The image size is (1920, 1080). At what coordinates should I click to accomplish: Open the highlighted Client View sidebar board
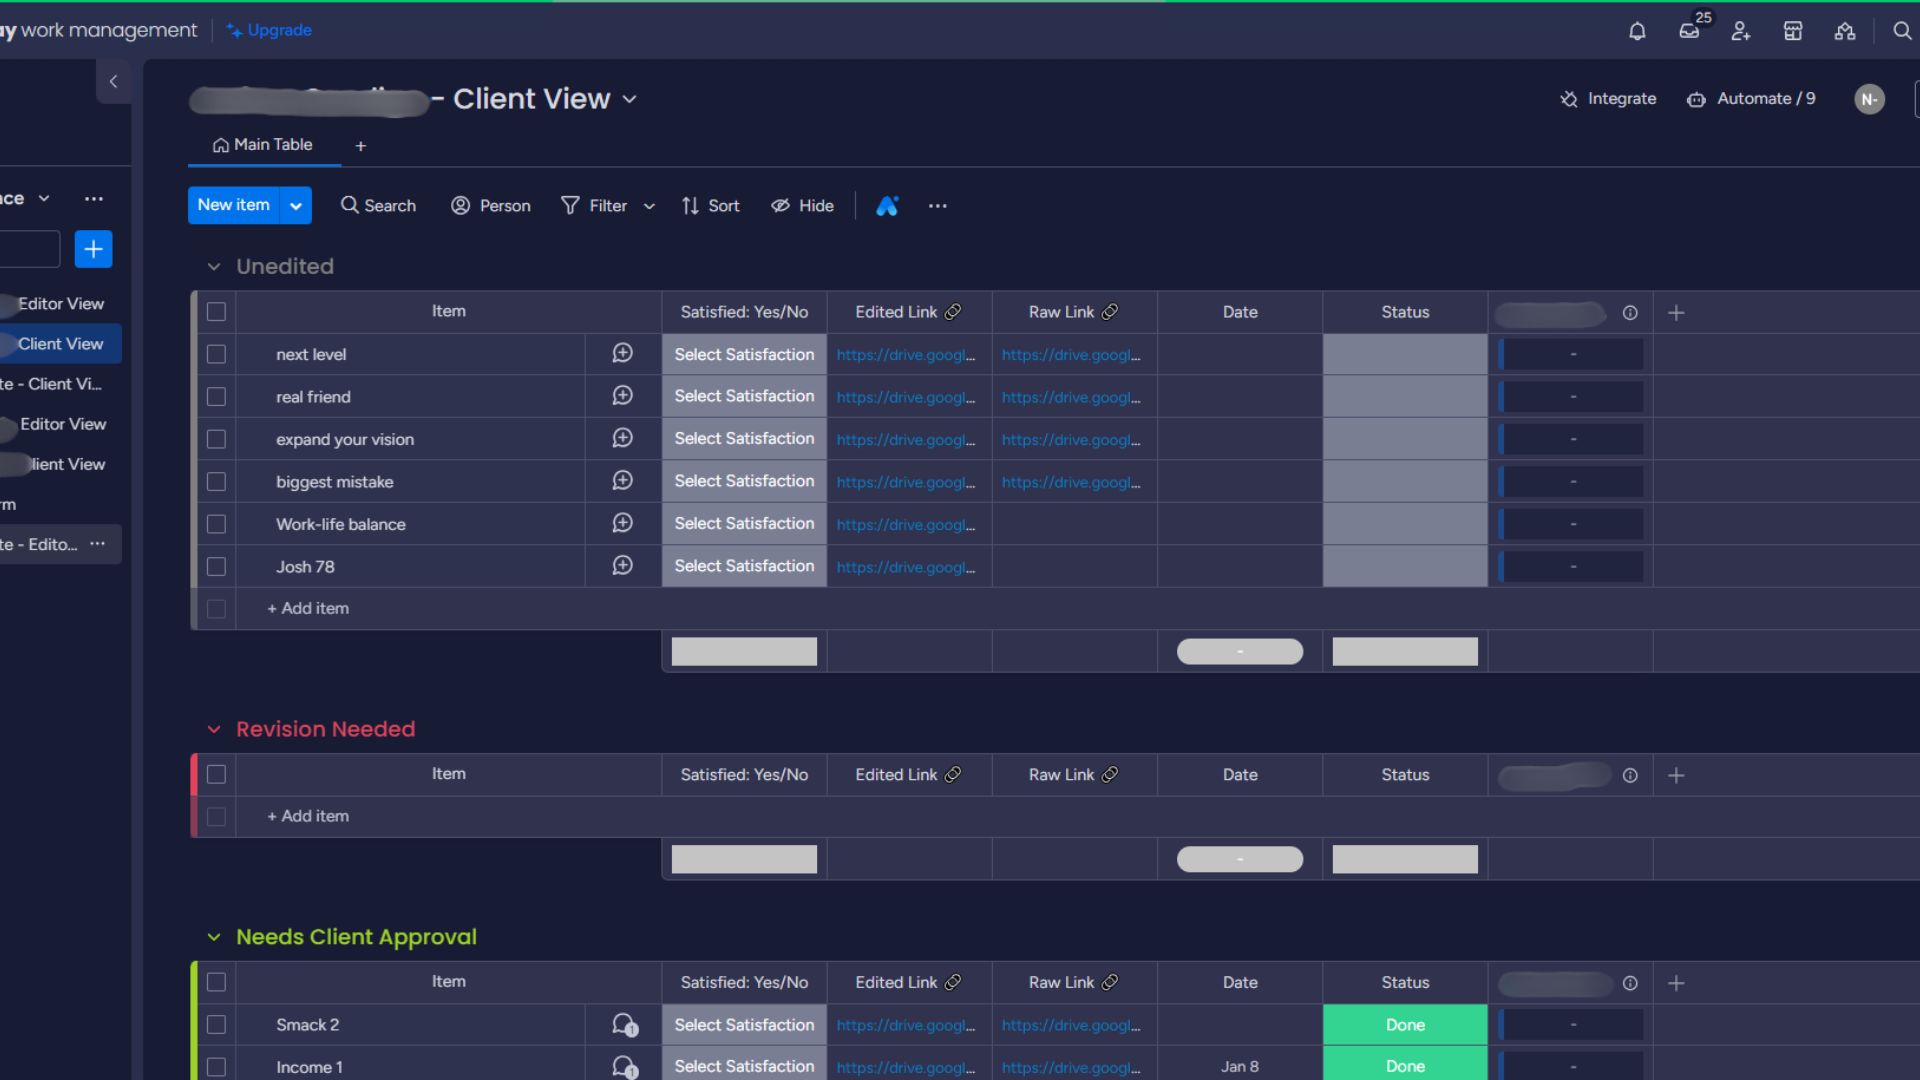(x=60, y=344)
